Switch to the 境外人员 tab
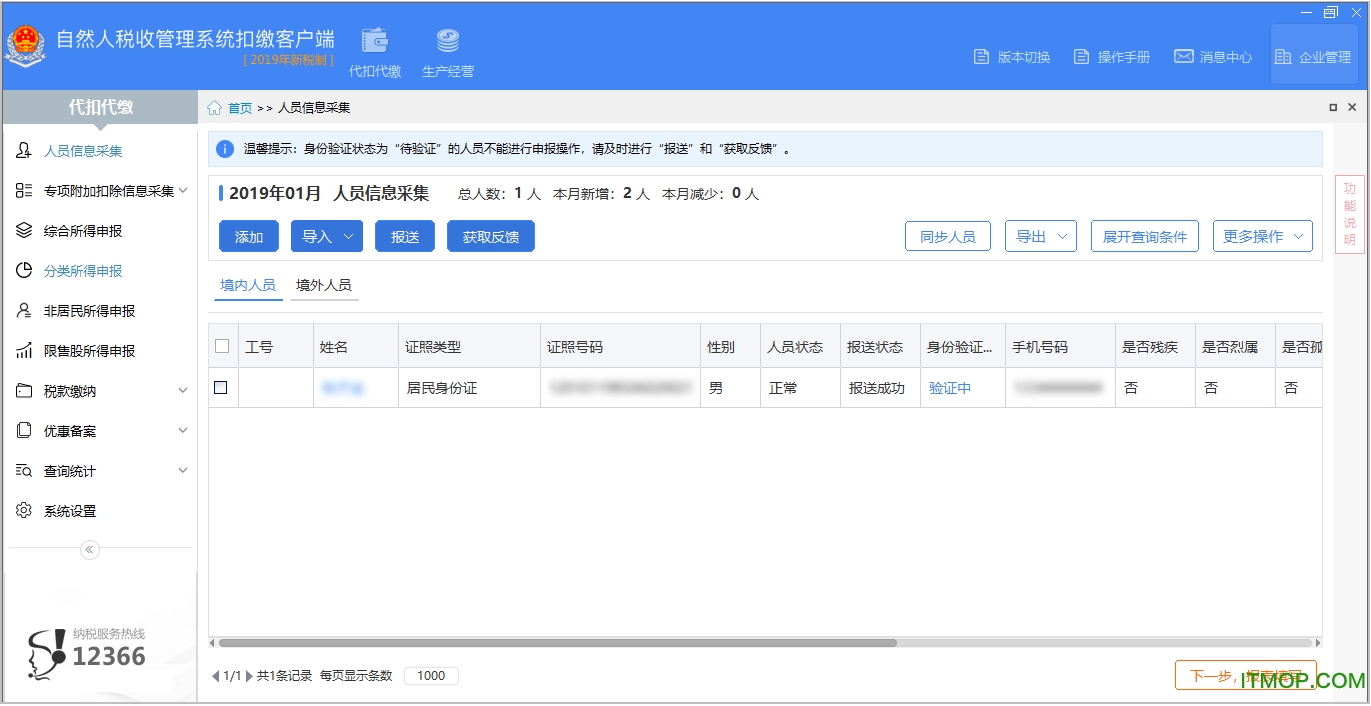 (323, 285)
